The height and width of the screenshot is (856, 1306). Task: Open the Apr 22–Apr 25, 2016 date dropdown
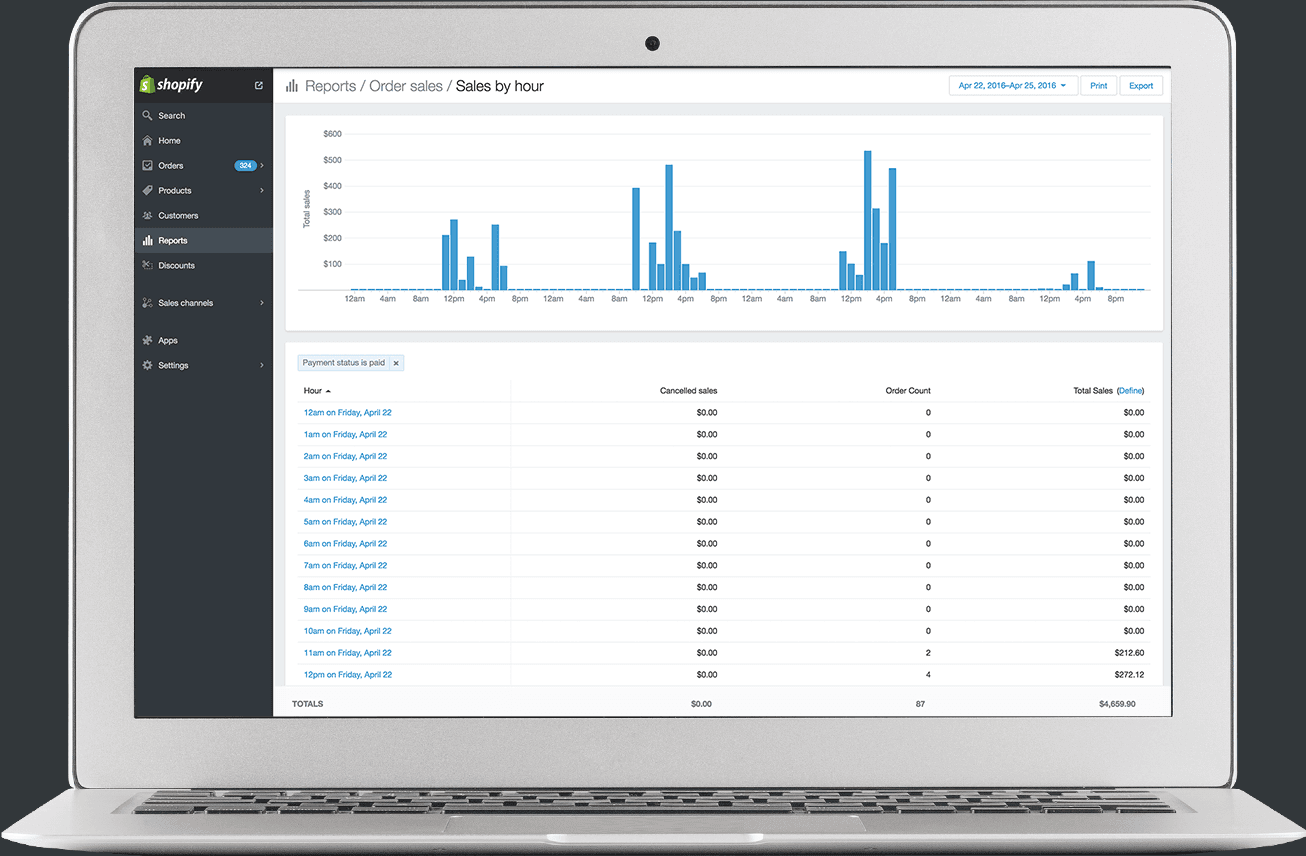point(1012,86)
